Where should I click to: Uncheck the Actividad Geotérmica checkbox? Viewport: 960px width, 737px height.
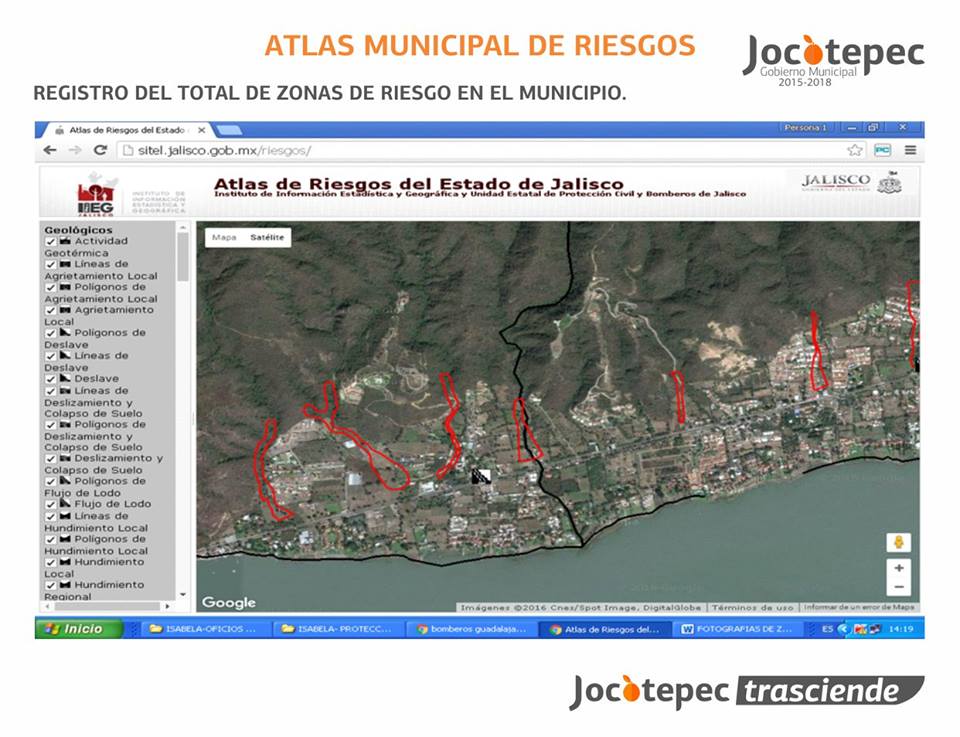pyautogui.click(x=49, y=242)
